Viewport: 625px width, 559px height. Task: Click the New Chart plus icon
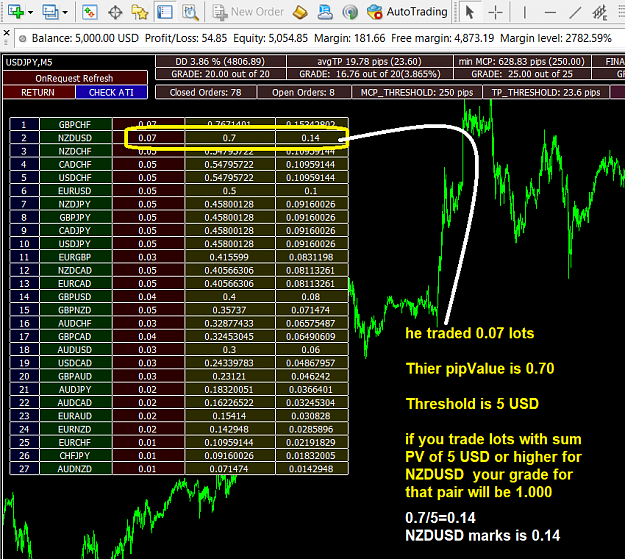[x=16, y=12]
